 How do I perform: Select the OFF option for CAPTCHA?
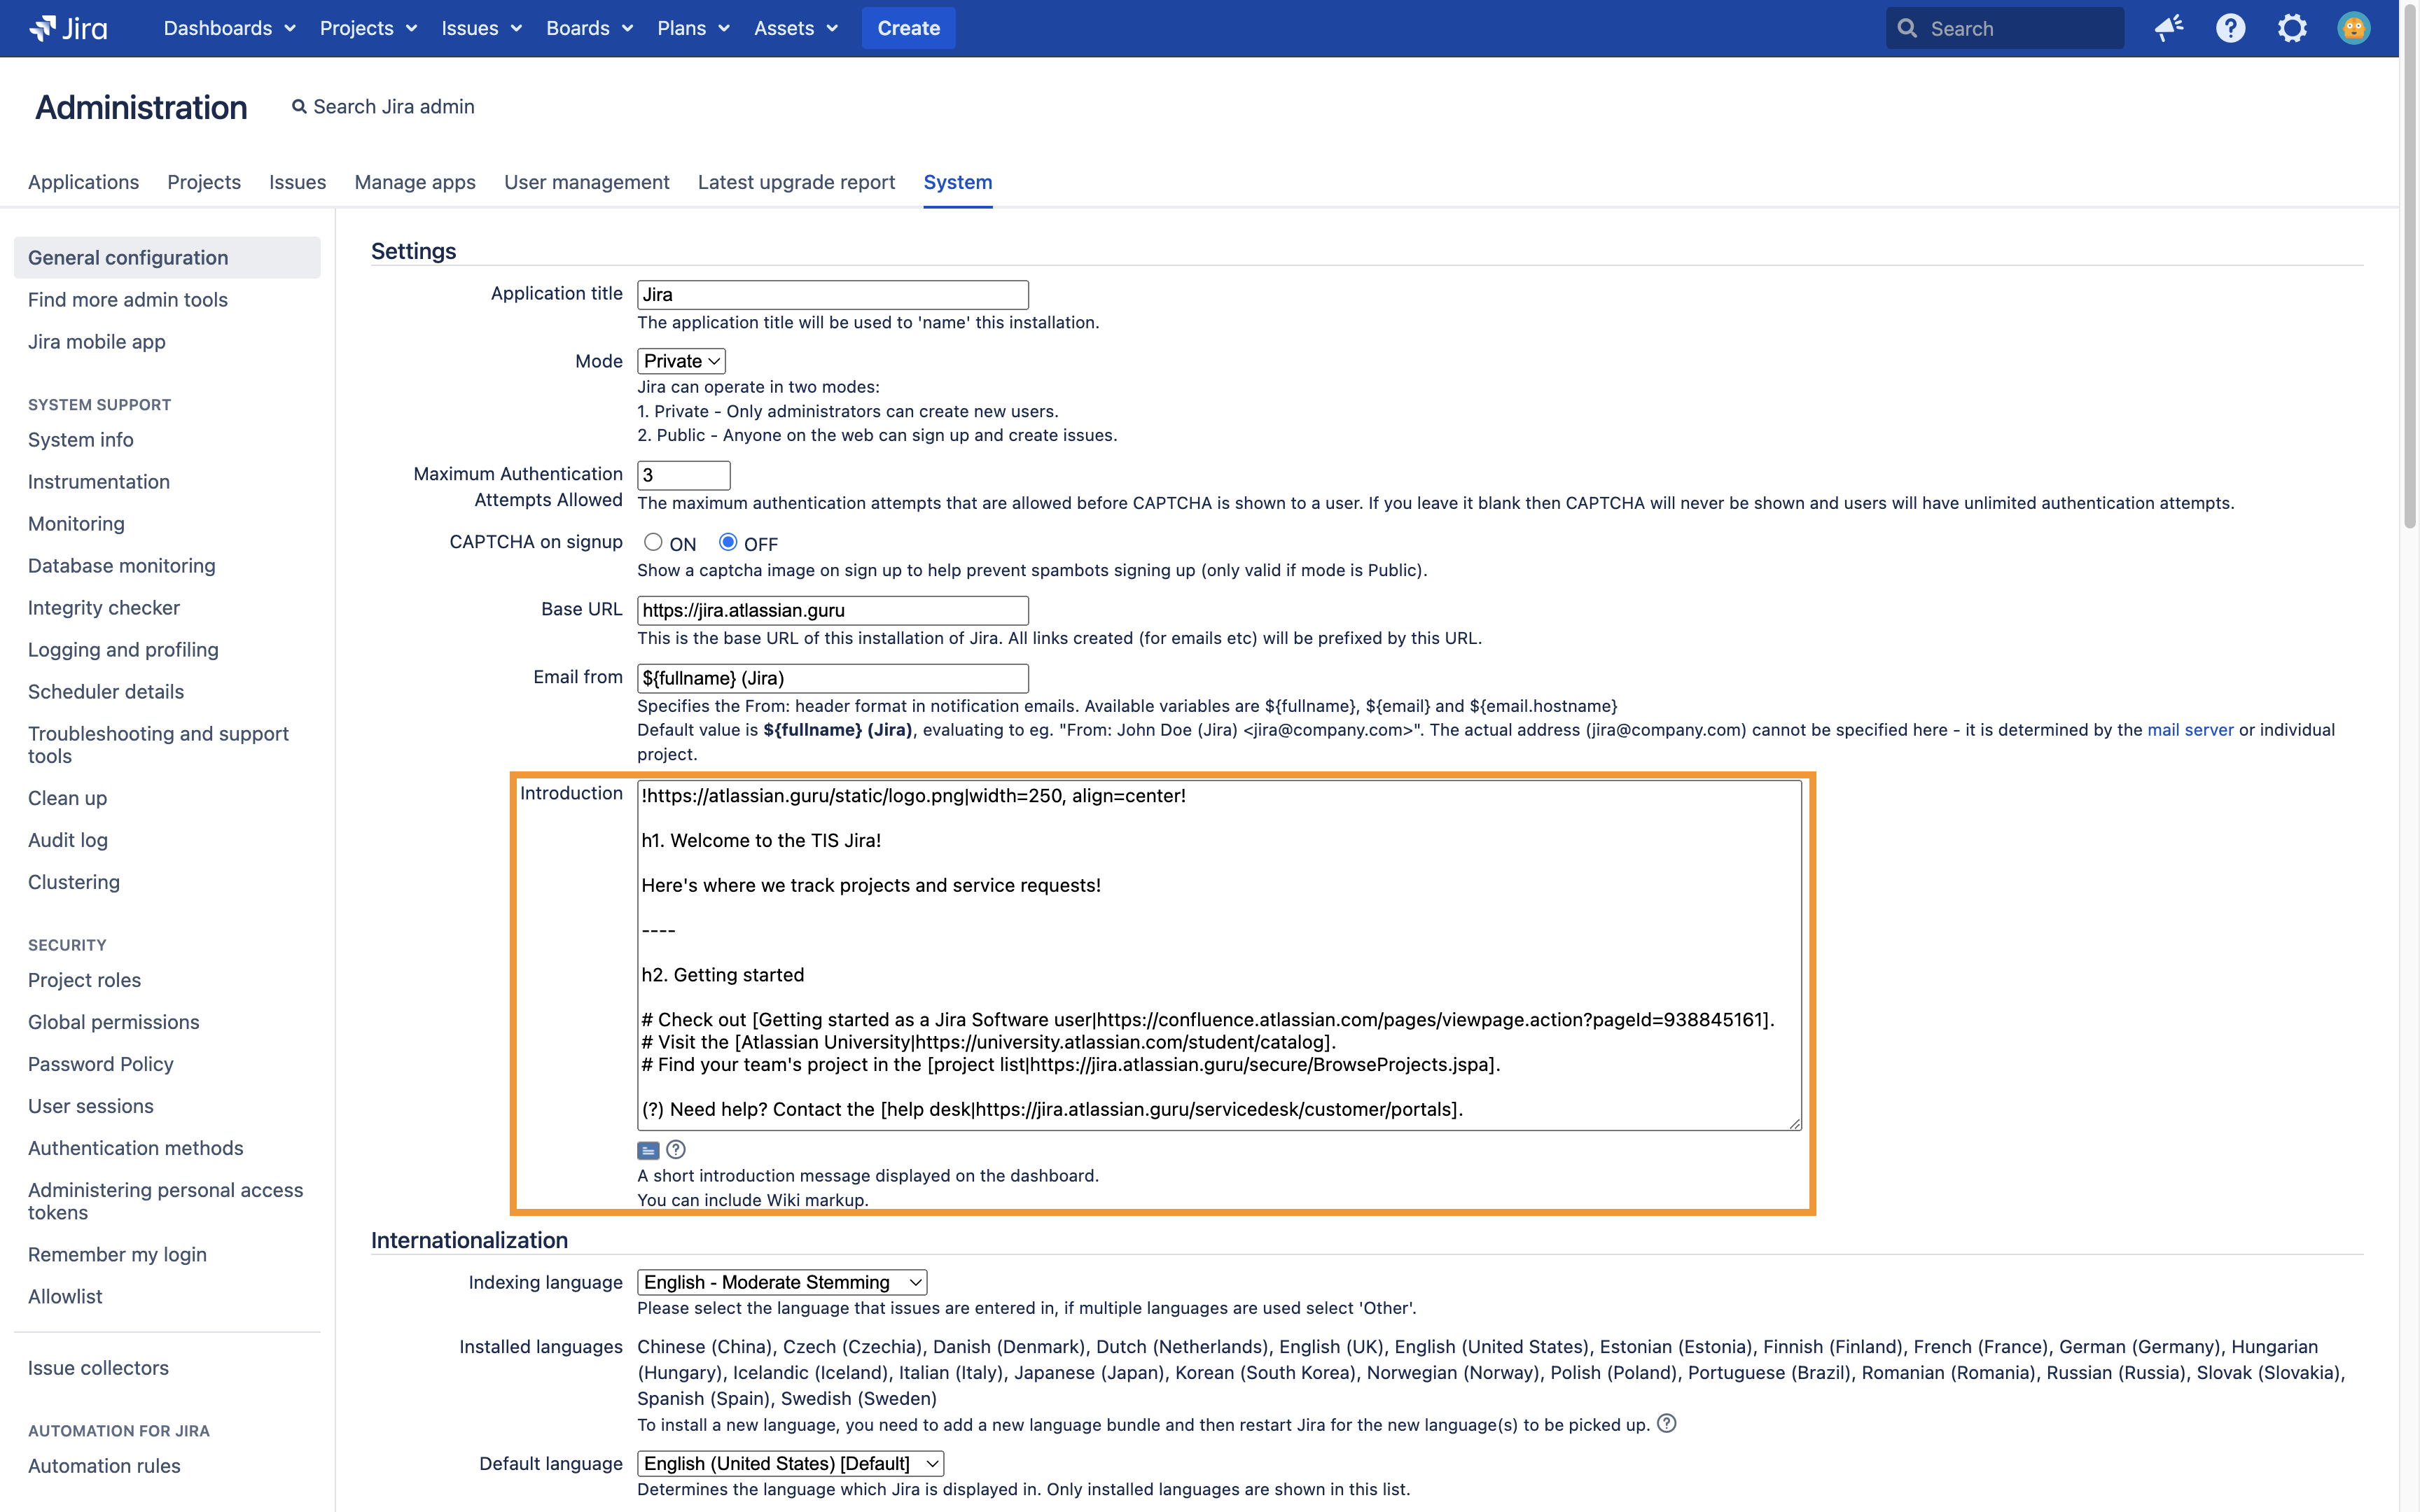pyautogui.click(x=728, y=542)
